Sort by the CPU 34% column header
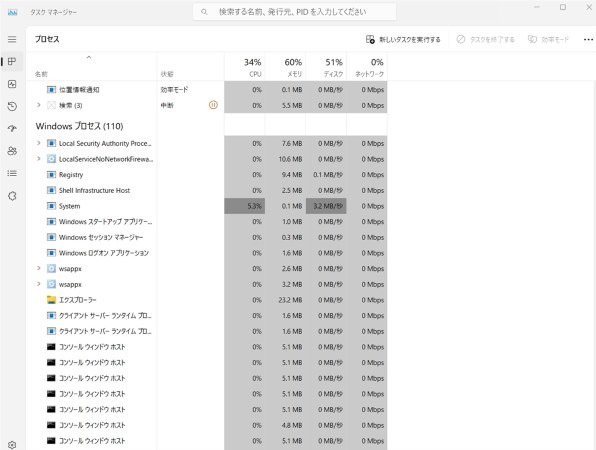Screen dimensions: 596x450 (x=244, y=67)
